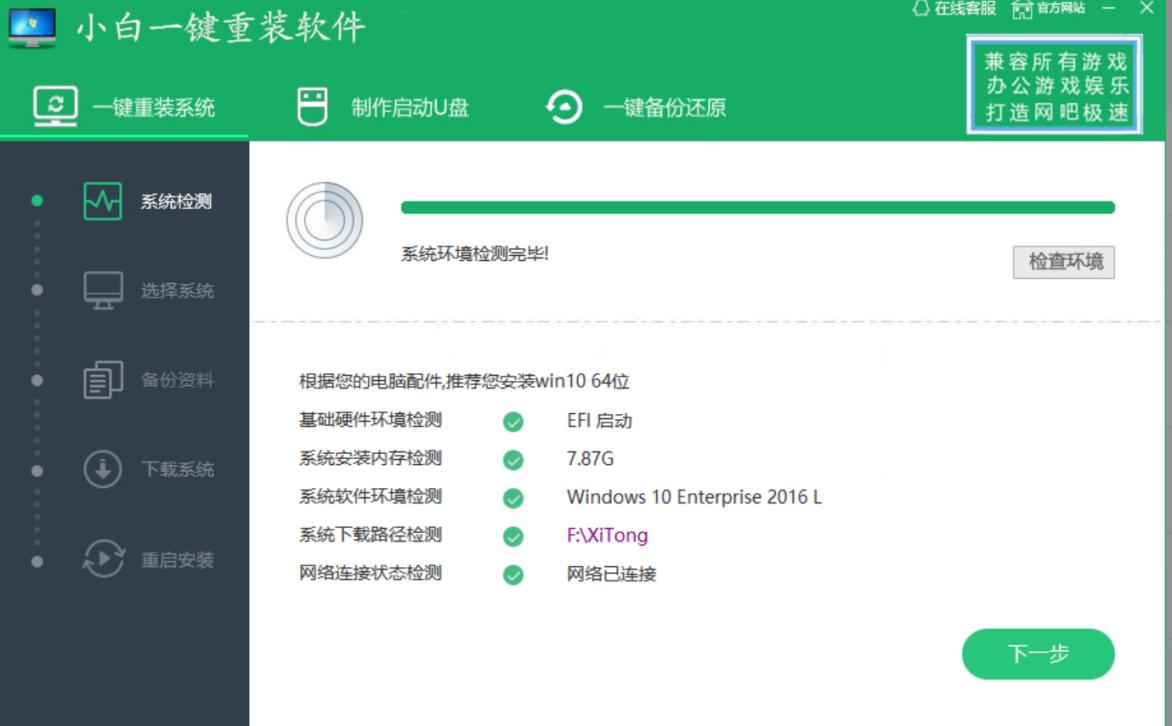Click the green detection progress bar

pyautogui.click(x=758, y=205)
